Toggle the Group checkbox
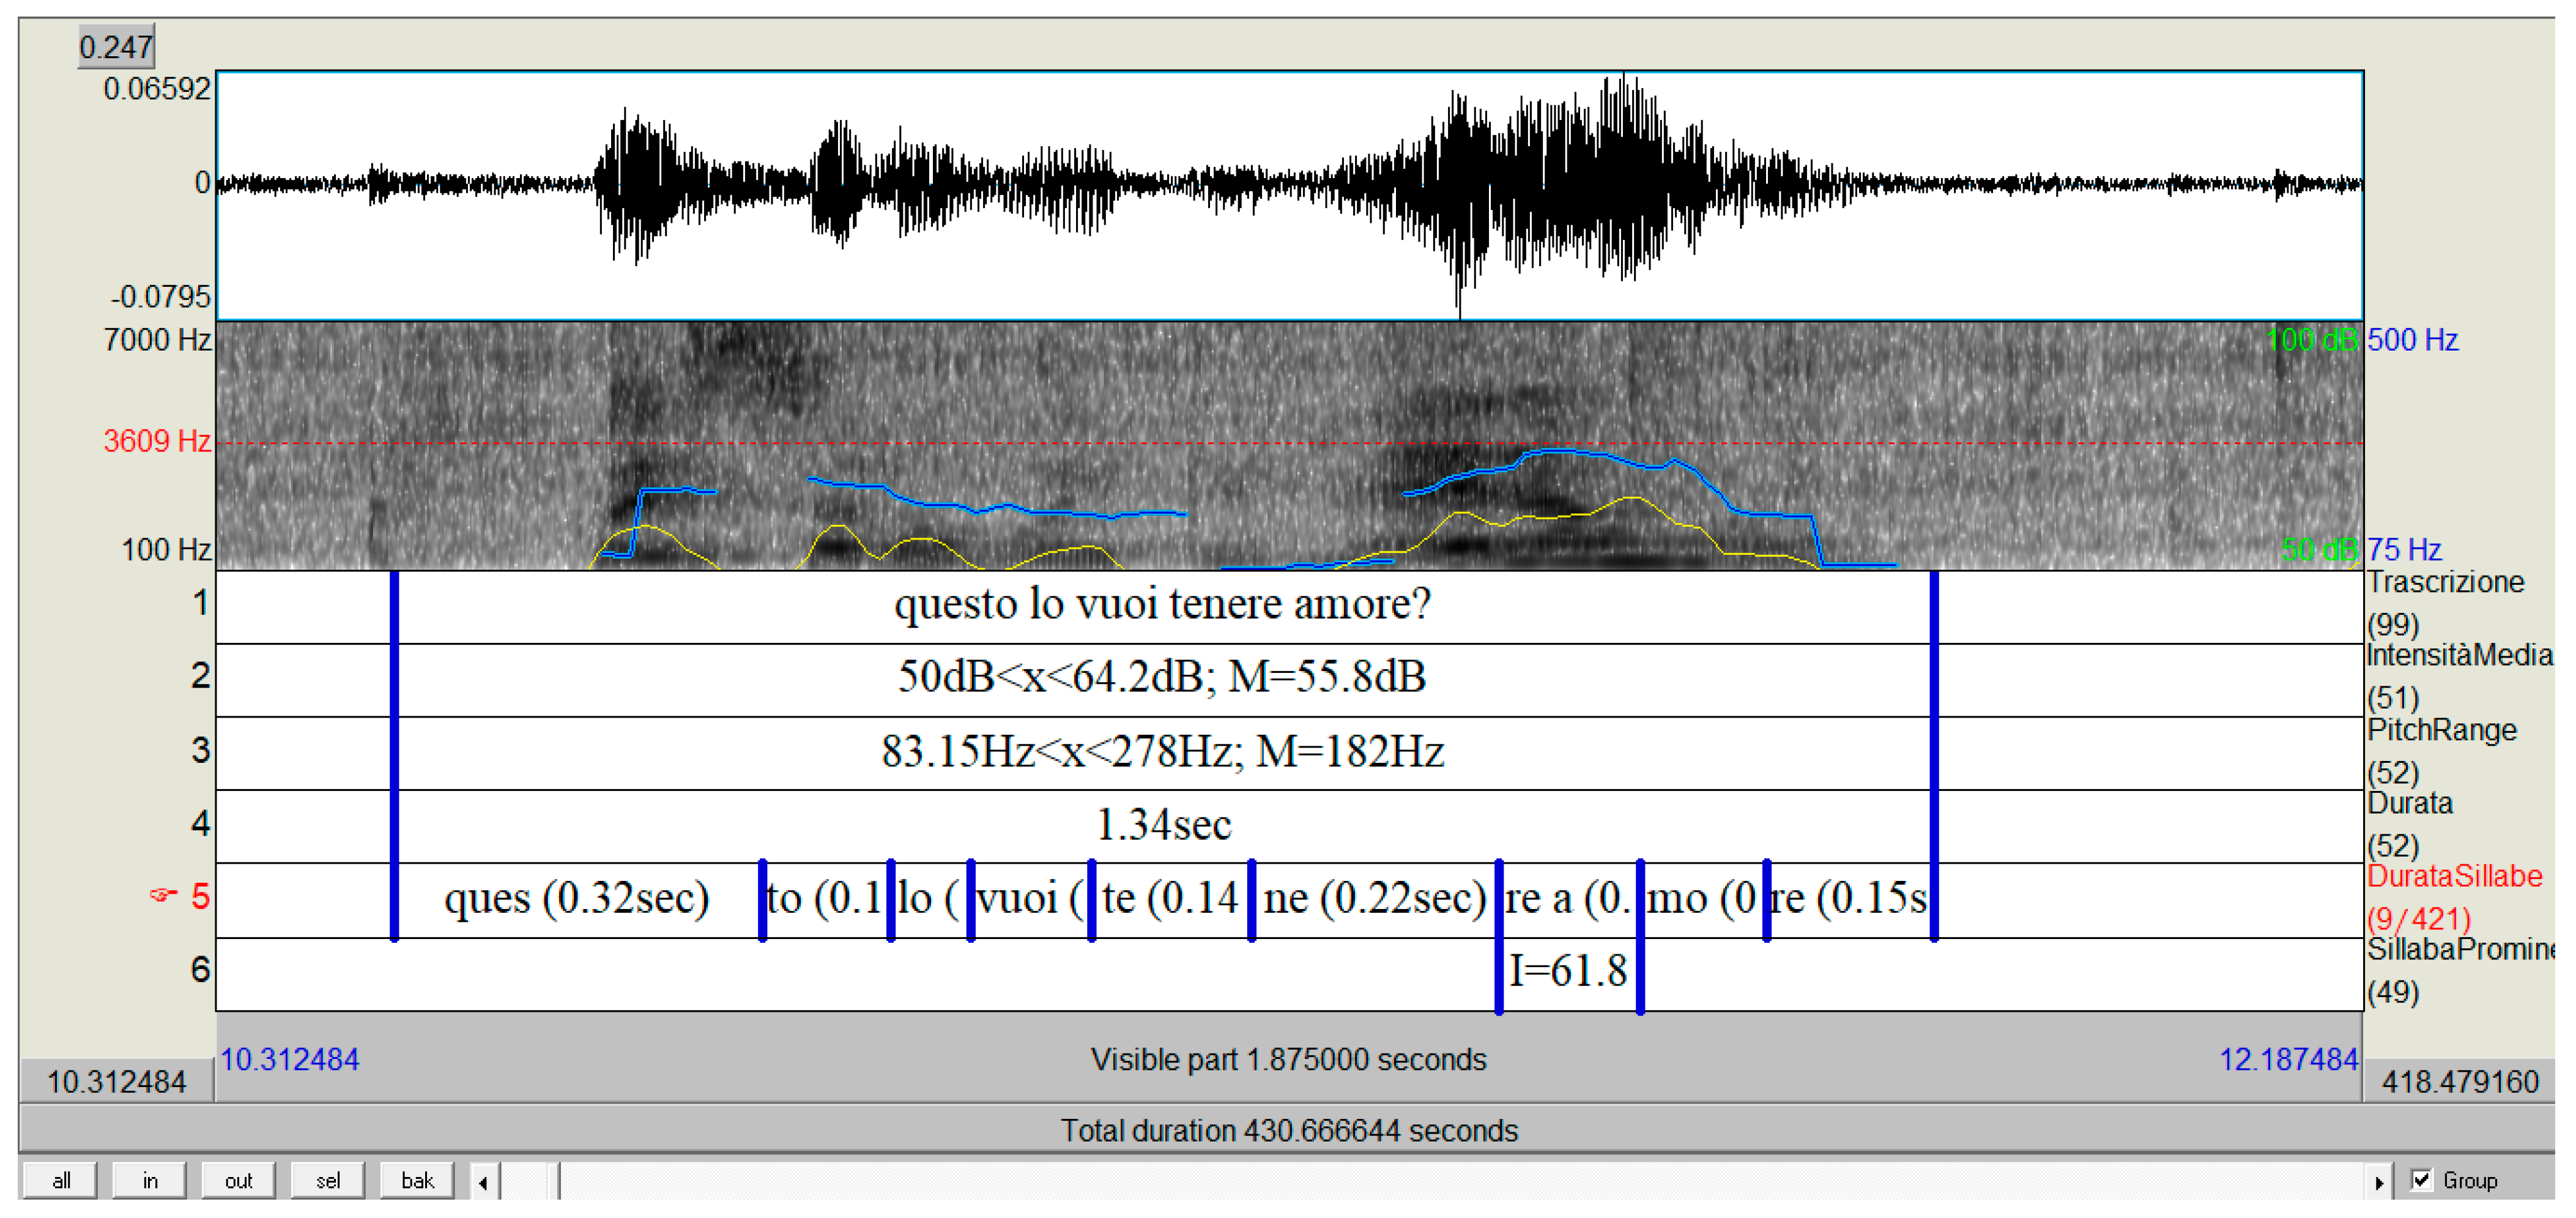2576x1218 pixels. 2421,1180
